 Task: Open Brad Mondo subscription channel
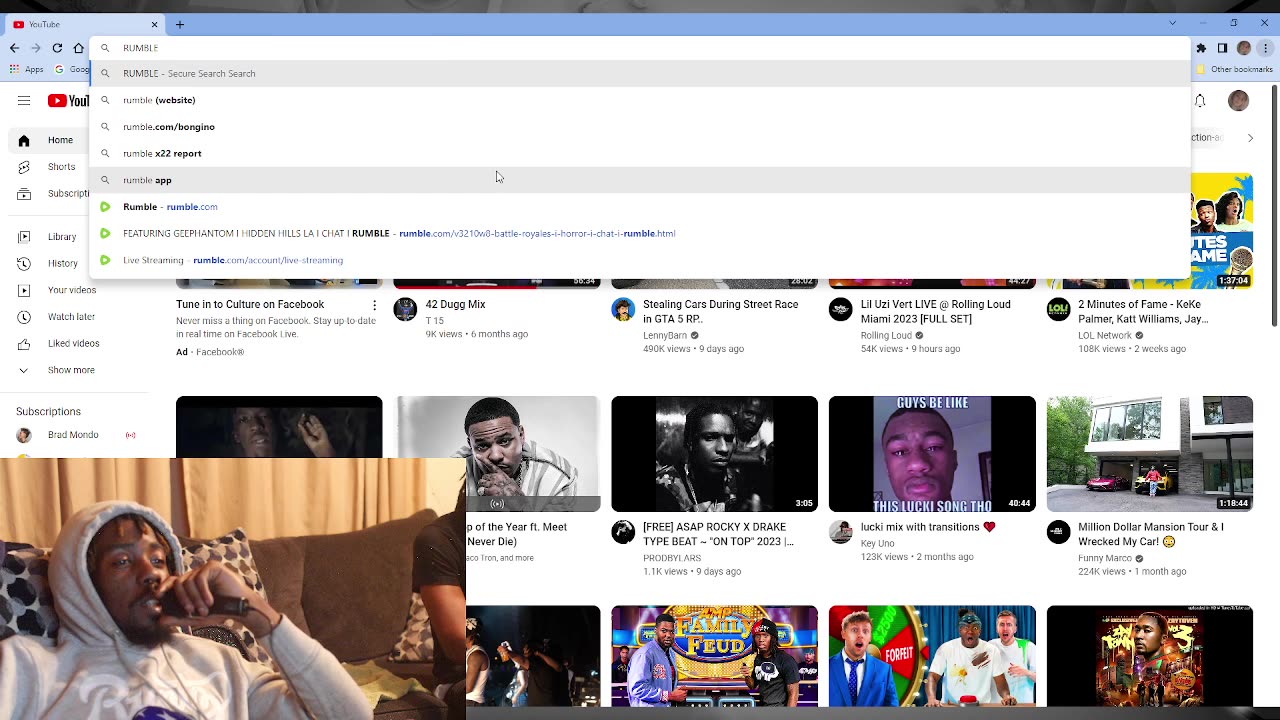[74, 435]
